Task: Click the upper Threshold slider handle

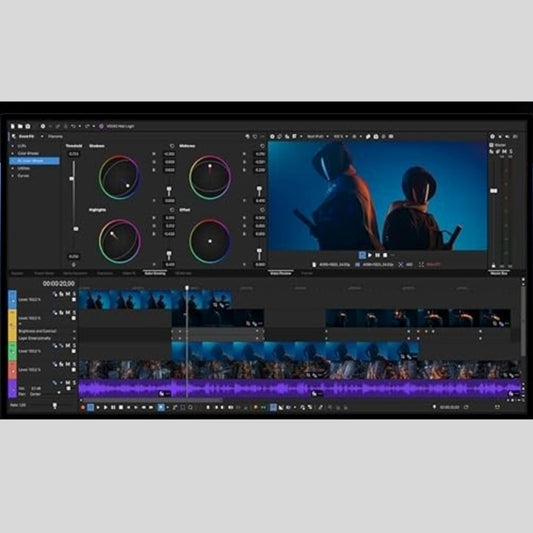Action: (72, 178)
